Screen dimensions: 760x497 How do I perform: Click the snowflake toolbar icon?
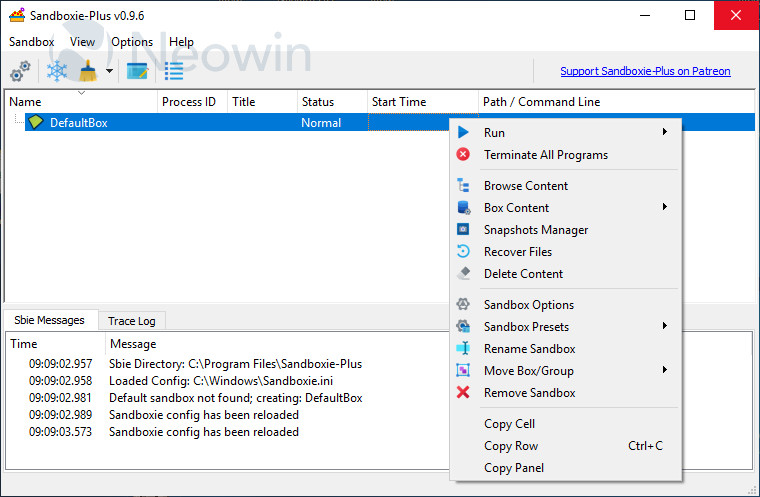coord(57,72)
